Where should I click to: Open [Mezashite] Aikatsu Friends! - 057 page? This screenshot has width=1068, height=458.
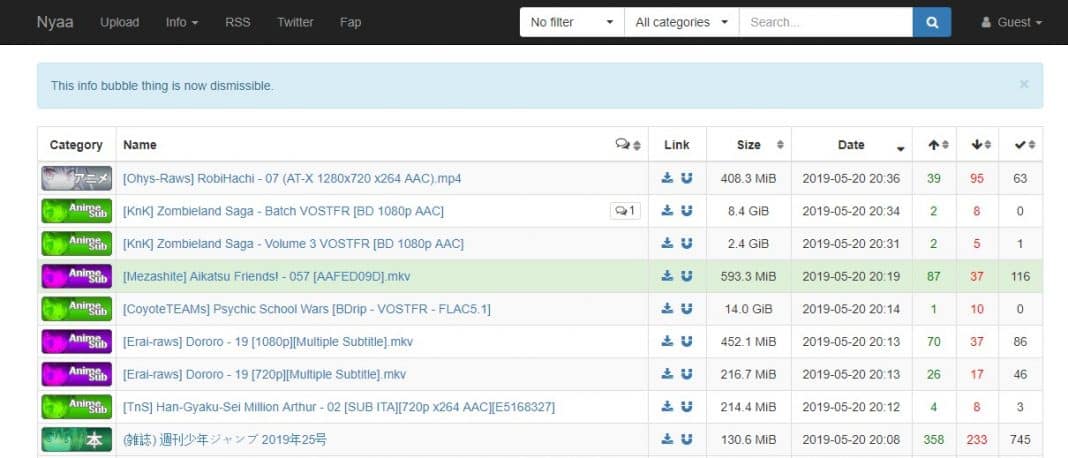tap(267, 277)
